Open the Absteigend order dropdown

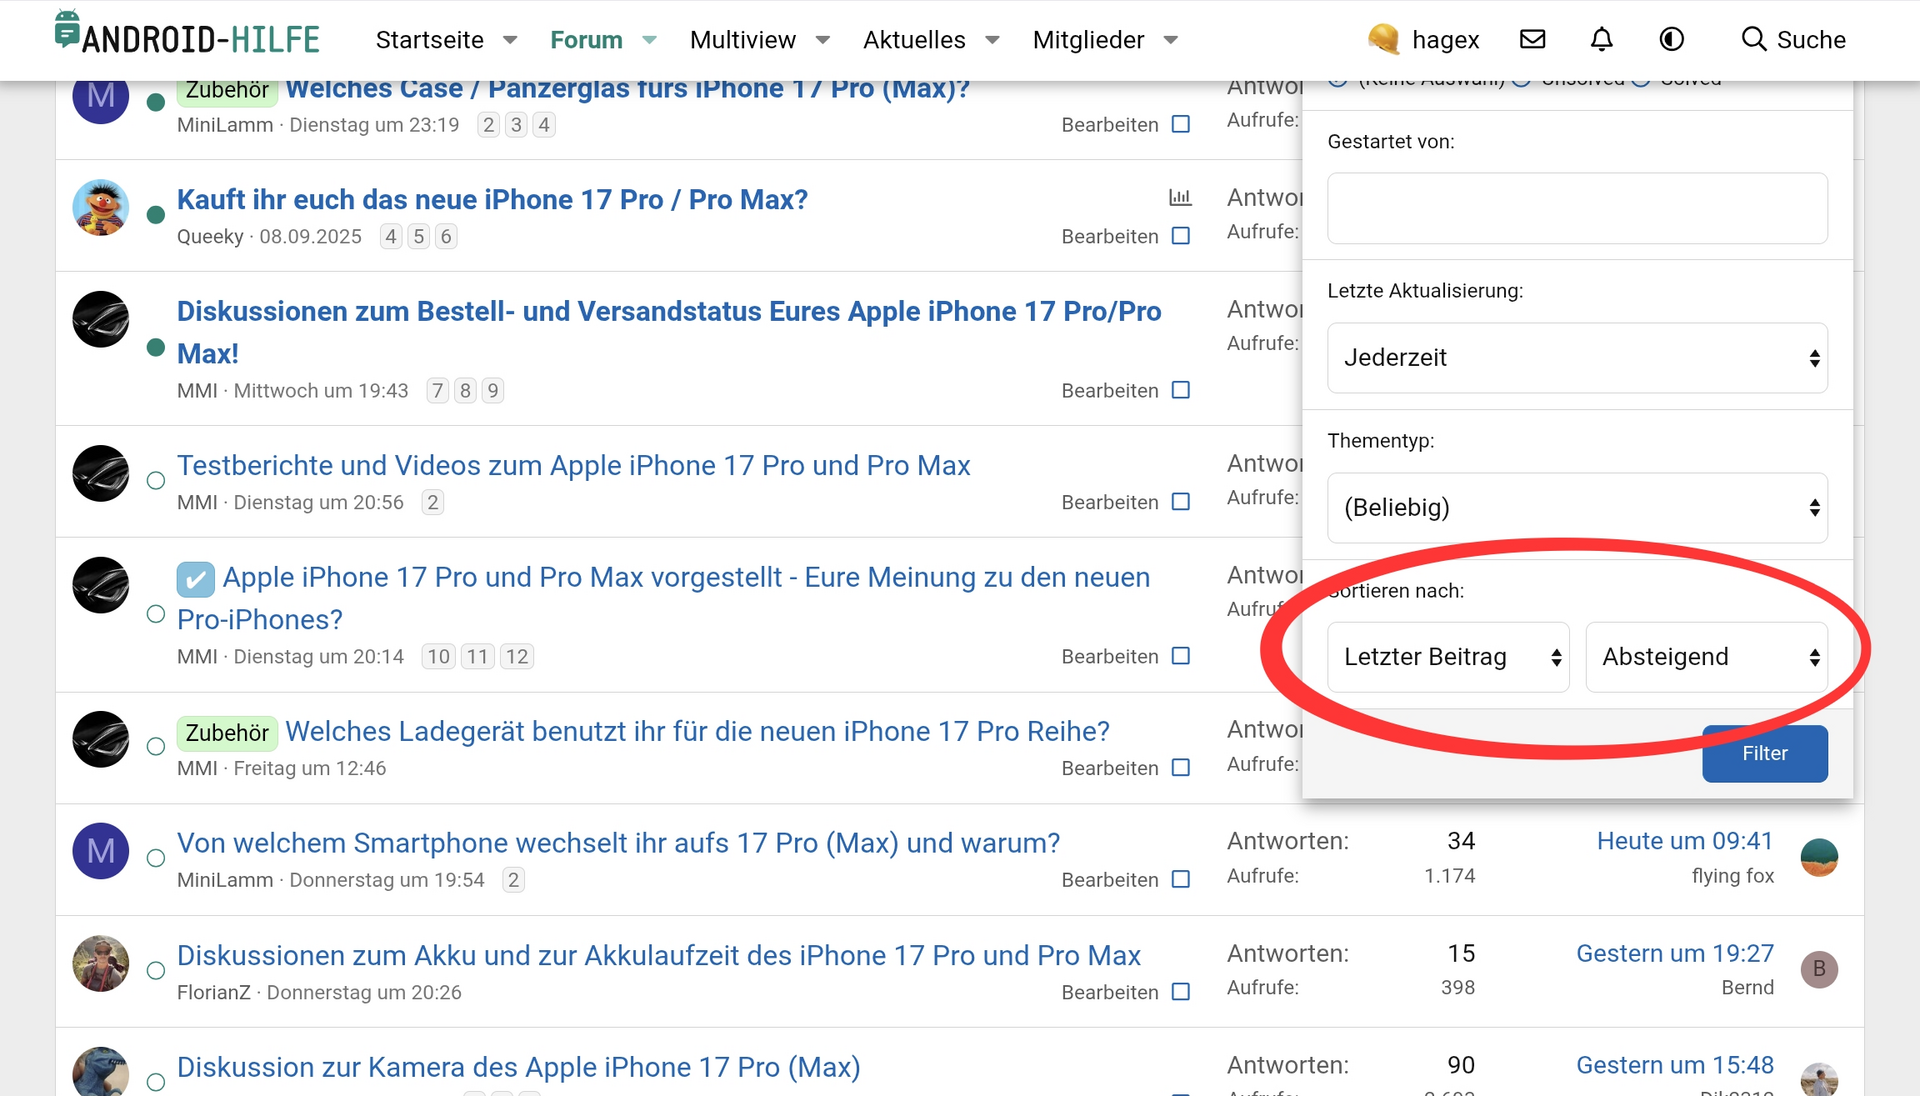pyautogui.click(x=1706, y=657)
